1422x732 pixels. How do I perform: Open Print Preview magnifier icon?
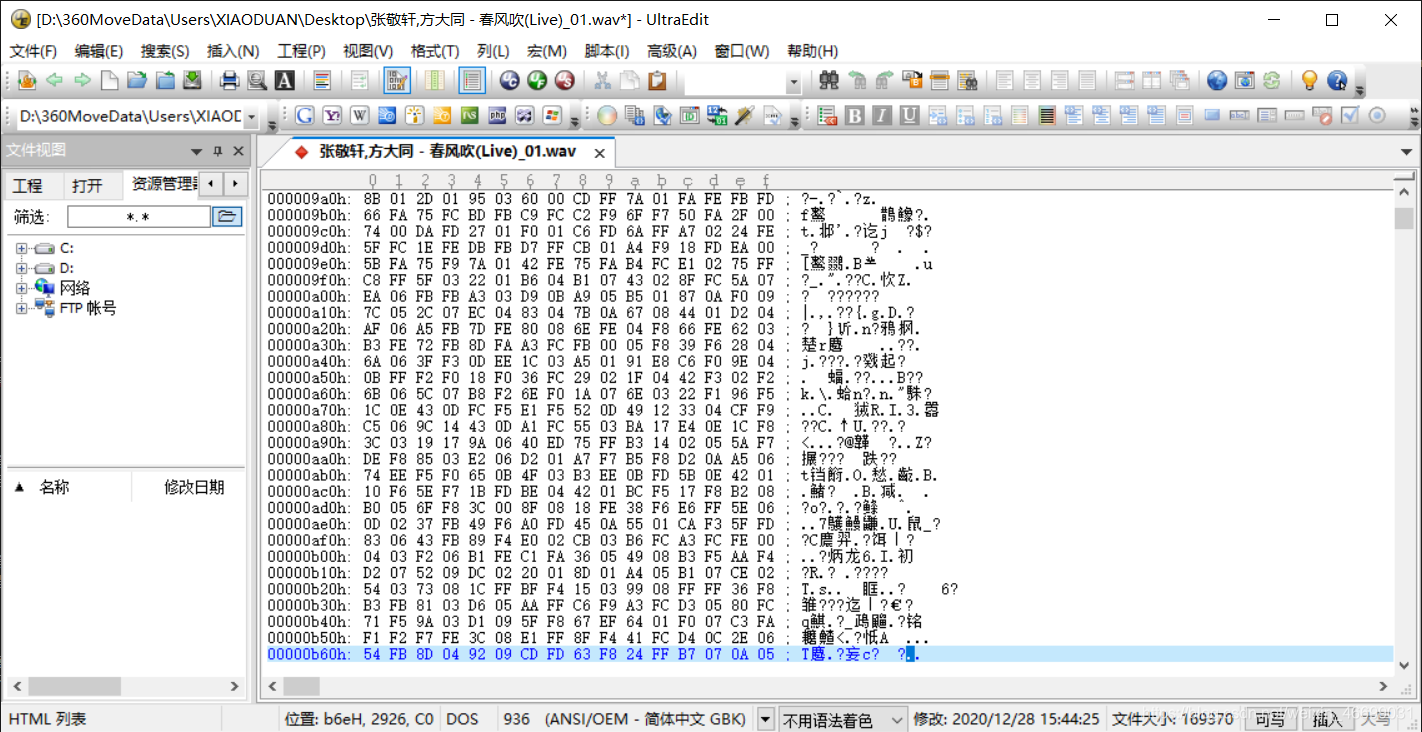pyautogui.click(x=257, y=81)
